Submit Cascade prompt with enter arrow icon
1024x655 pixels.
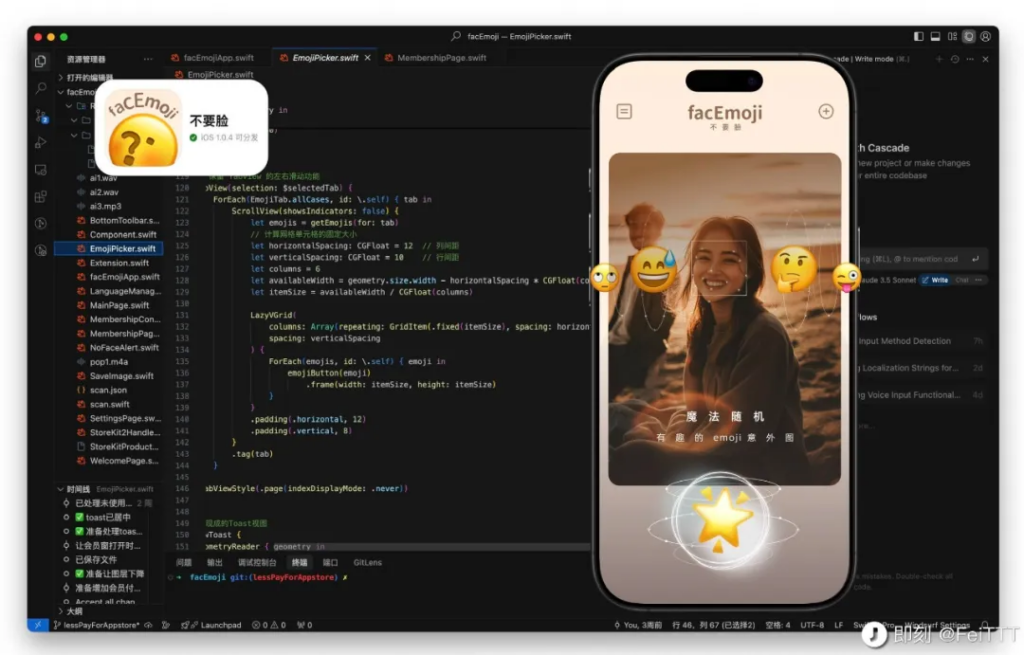coord(975,259)
